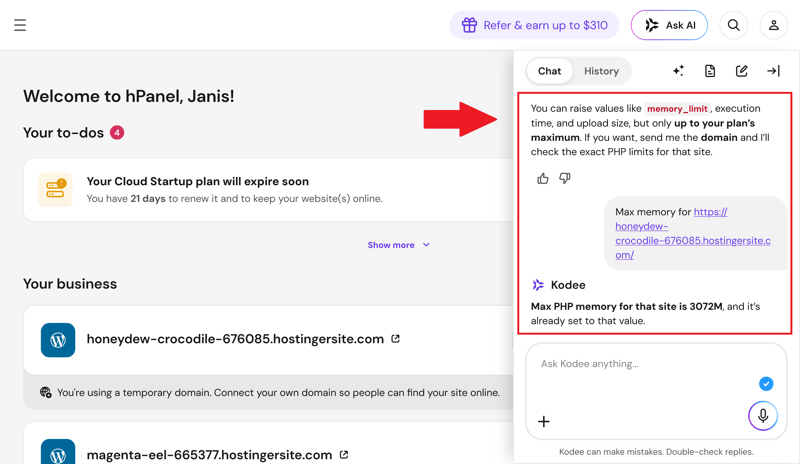Open the Cloud Startup plan expiry notice

[268, 189]
